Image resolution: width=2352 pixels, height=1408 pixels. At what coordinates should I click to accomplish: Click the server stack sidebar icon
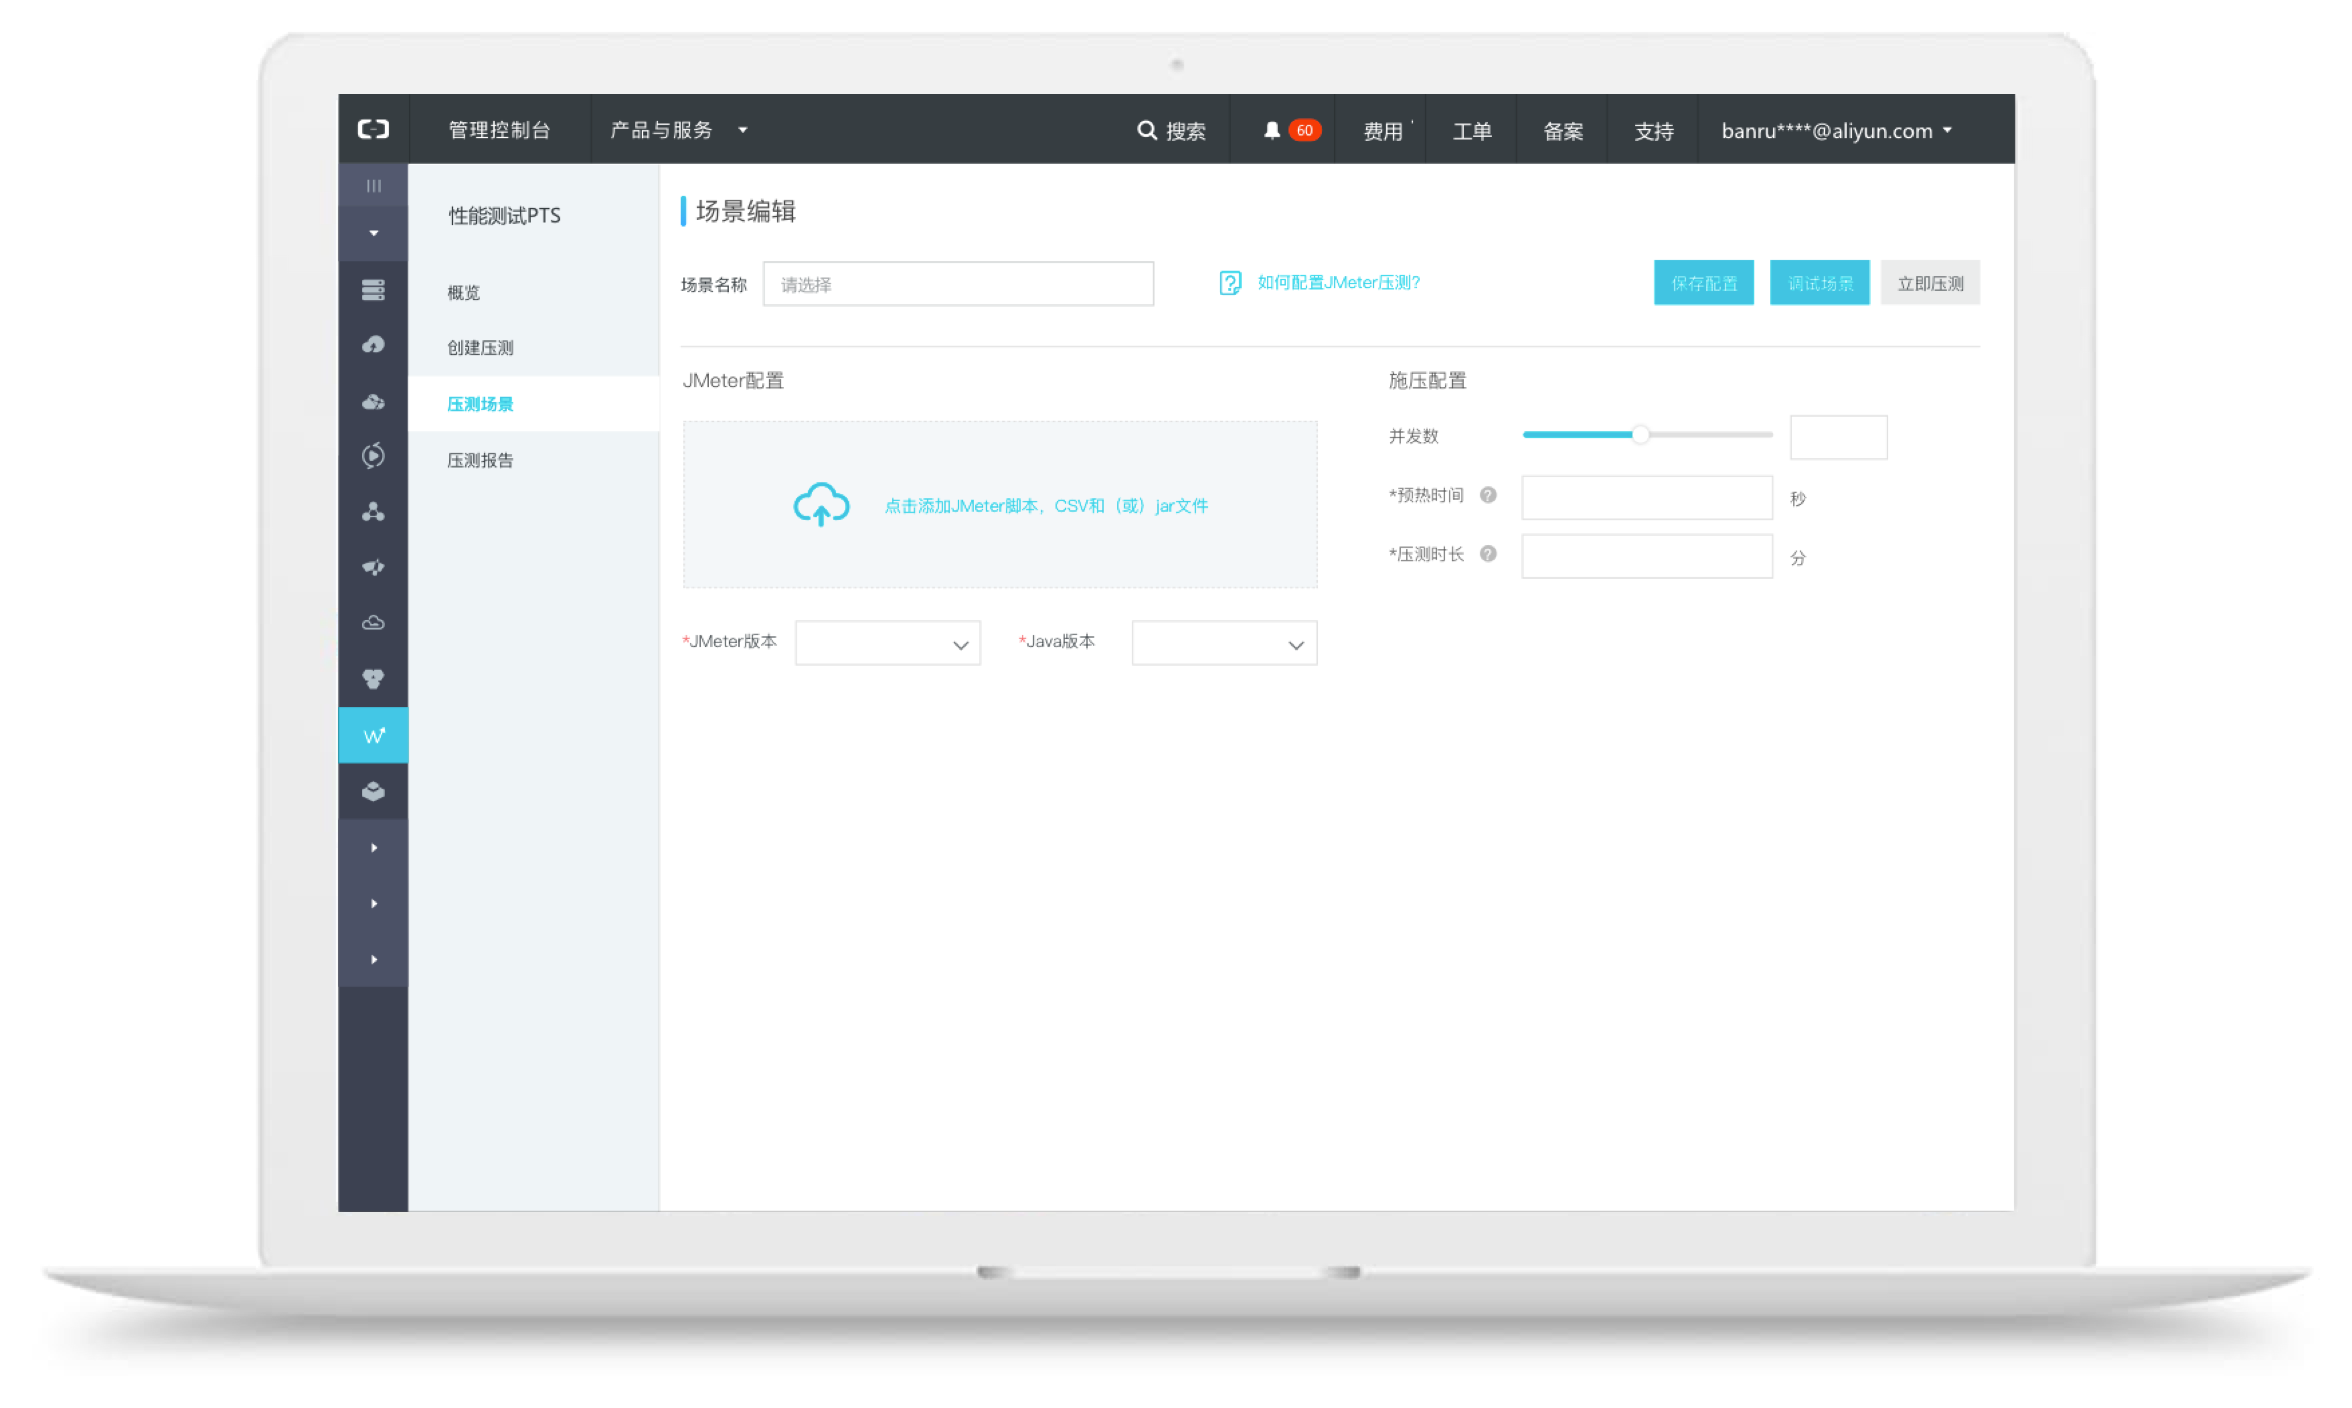pos(373,290)
